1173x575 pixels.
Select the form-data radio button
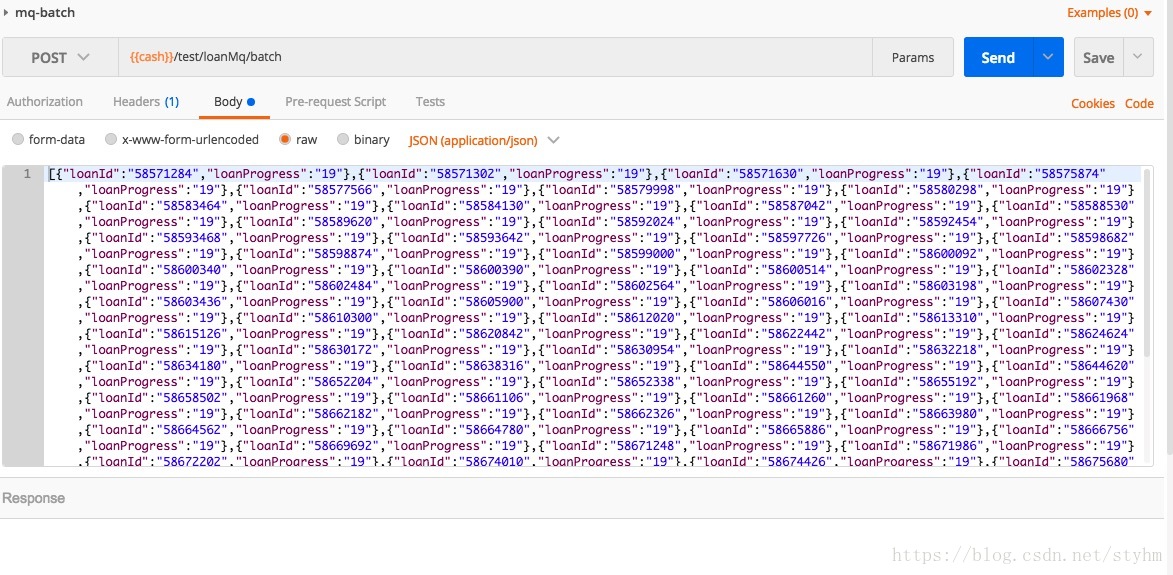pyautogui.click(x=18, y=139)
